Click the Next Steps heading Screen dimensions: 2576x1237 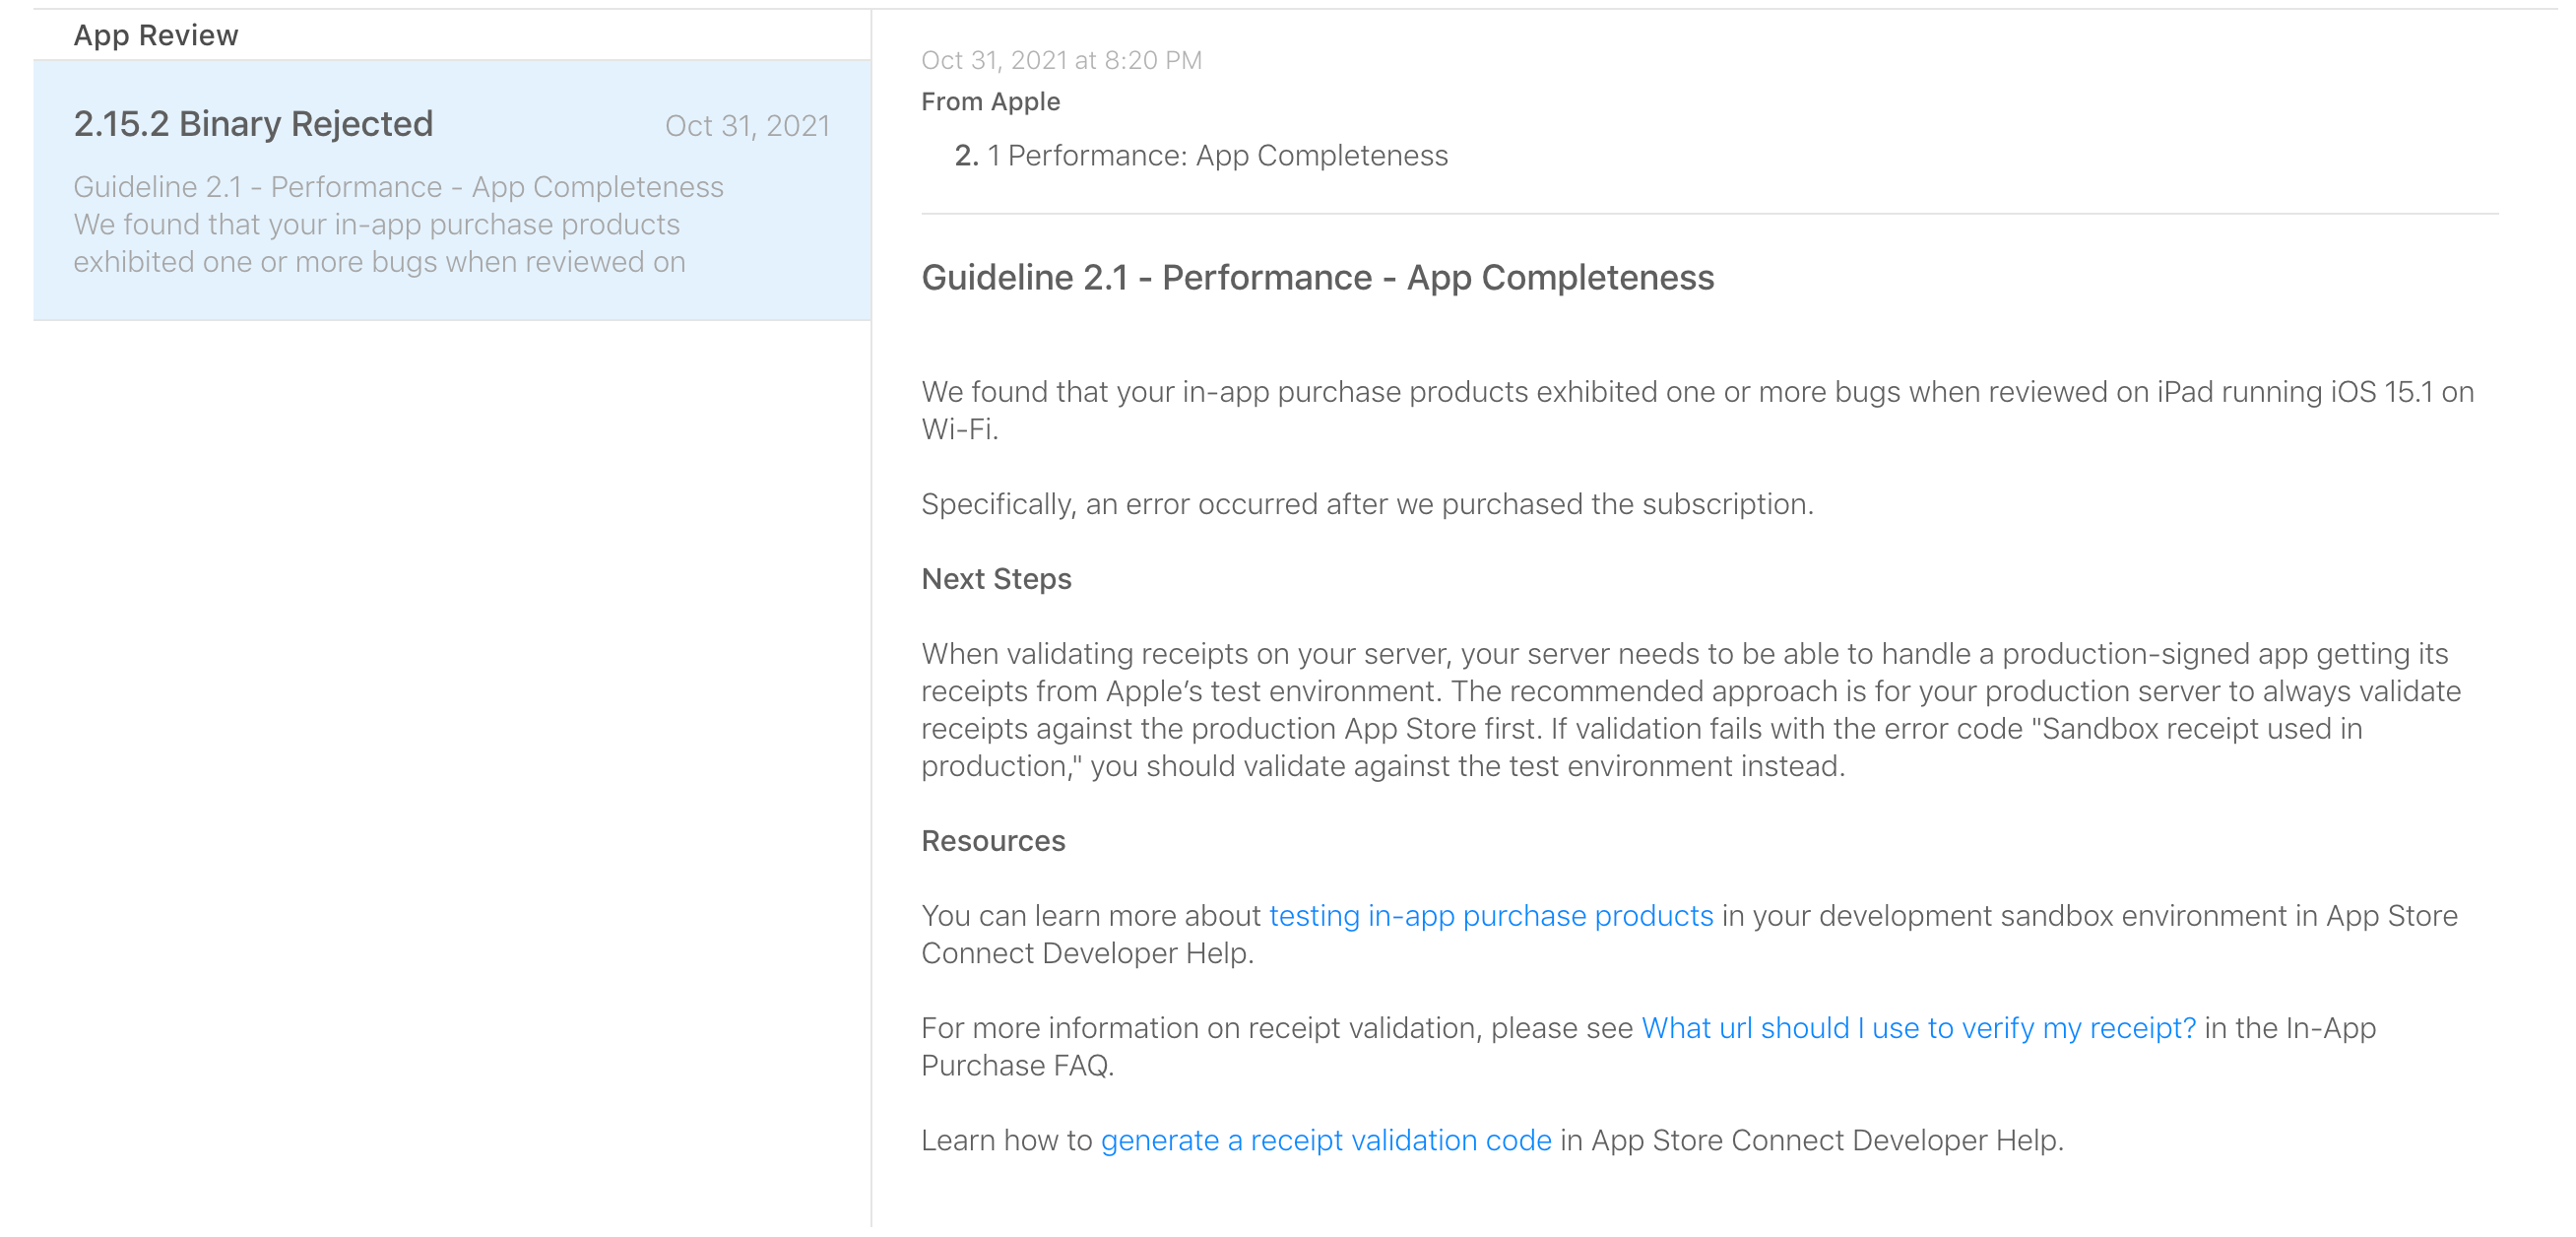click(x=996, y=579)
